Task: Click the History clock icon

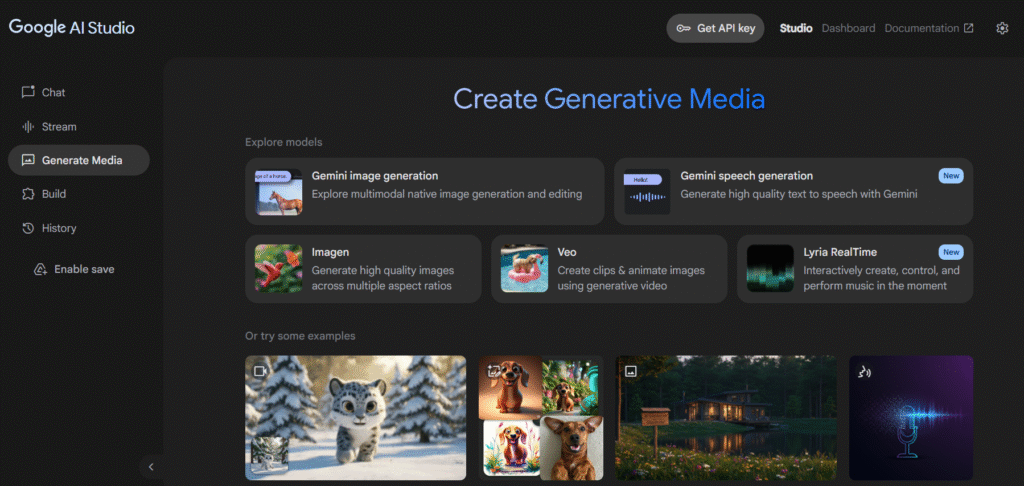Action: [27, 228]
